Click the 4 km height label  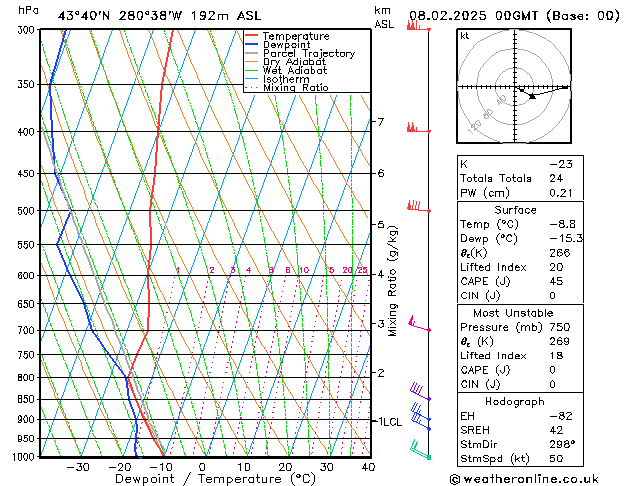click(x=381, y=275)
